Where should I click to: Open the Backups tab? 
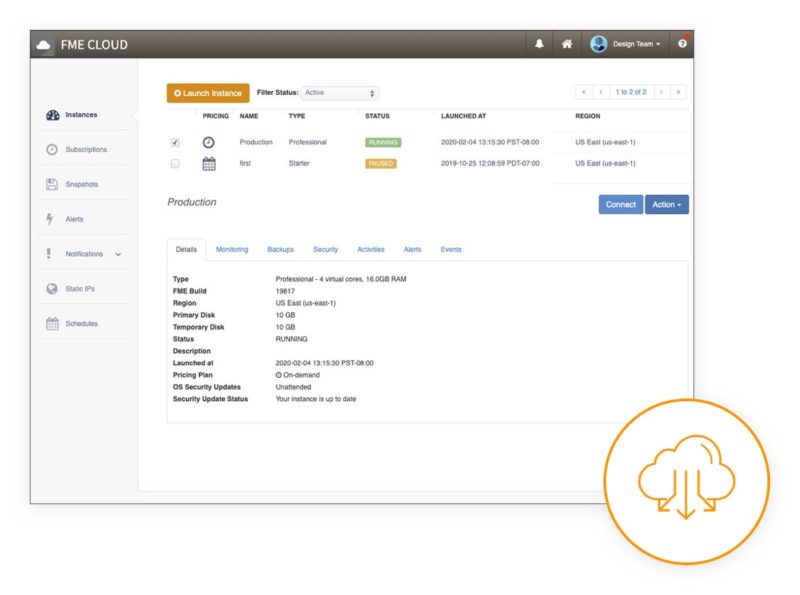coord(281,249)
